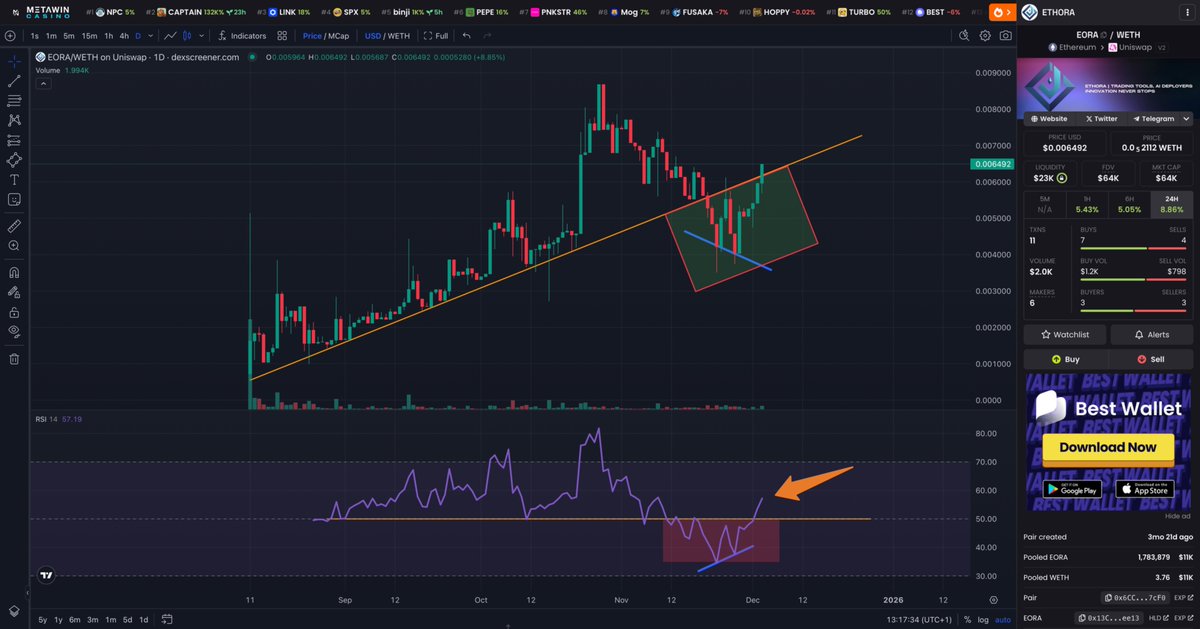Select the 5m timeframe
The height and width of the screenshot is (629, 1200).
pyautogui.click(x=68, y=35)
